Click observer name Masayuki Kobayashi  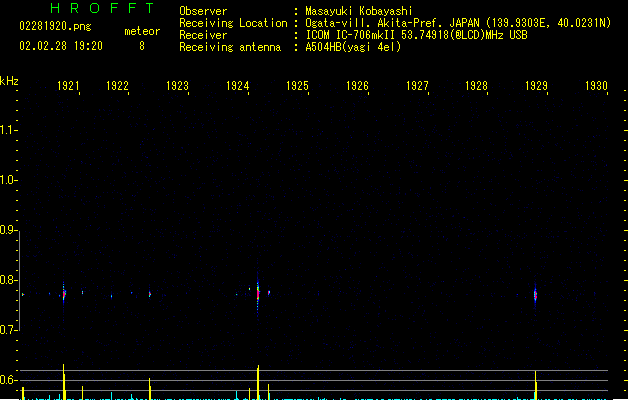pyautogui.click(x=359, y=11)
